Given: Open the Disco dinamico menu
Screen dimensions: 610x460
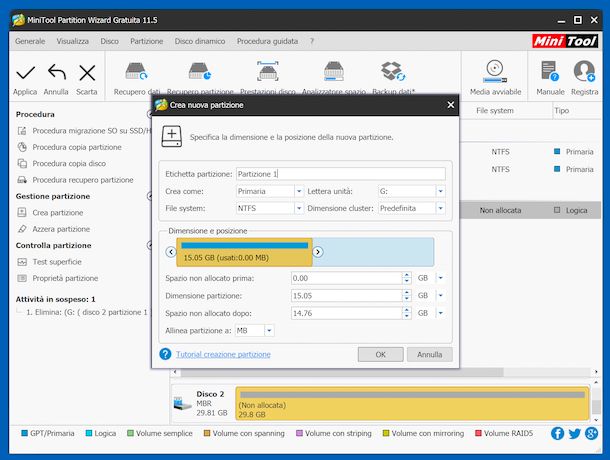Looking at the screenshot, I should pos(200,41).
